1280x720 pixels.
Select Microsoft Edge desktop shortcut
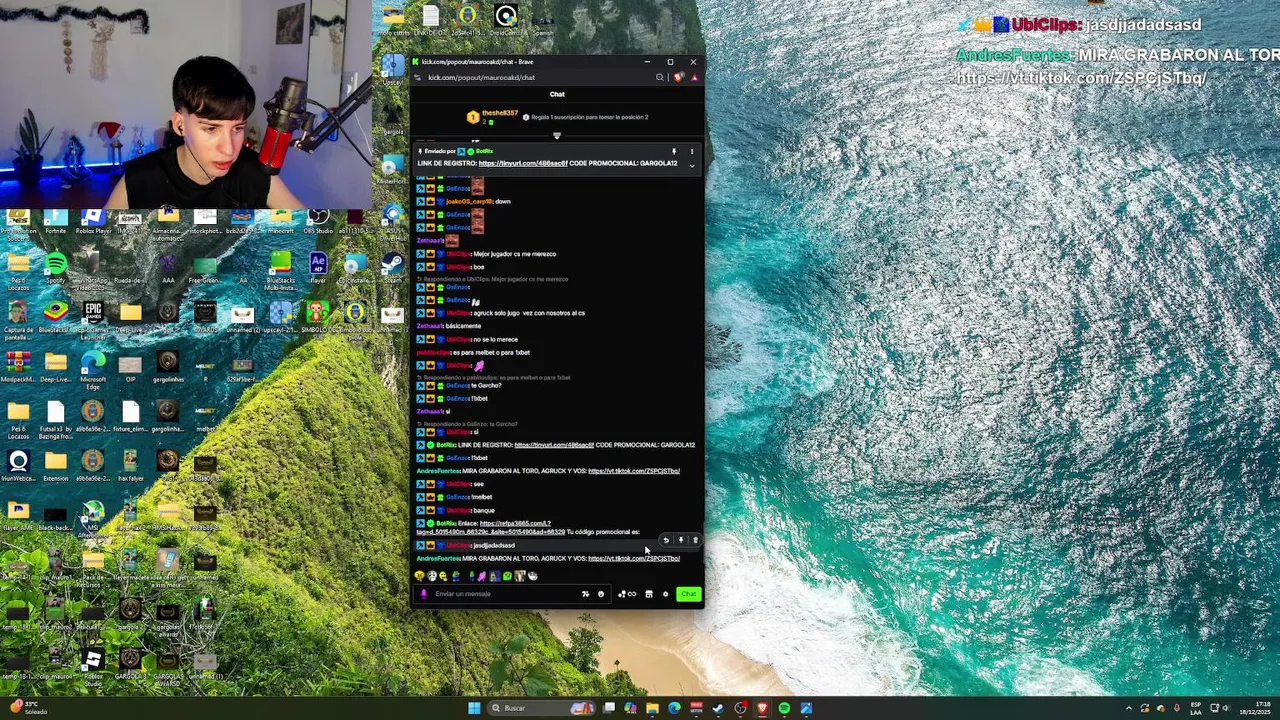click(93, 367)
